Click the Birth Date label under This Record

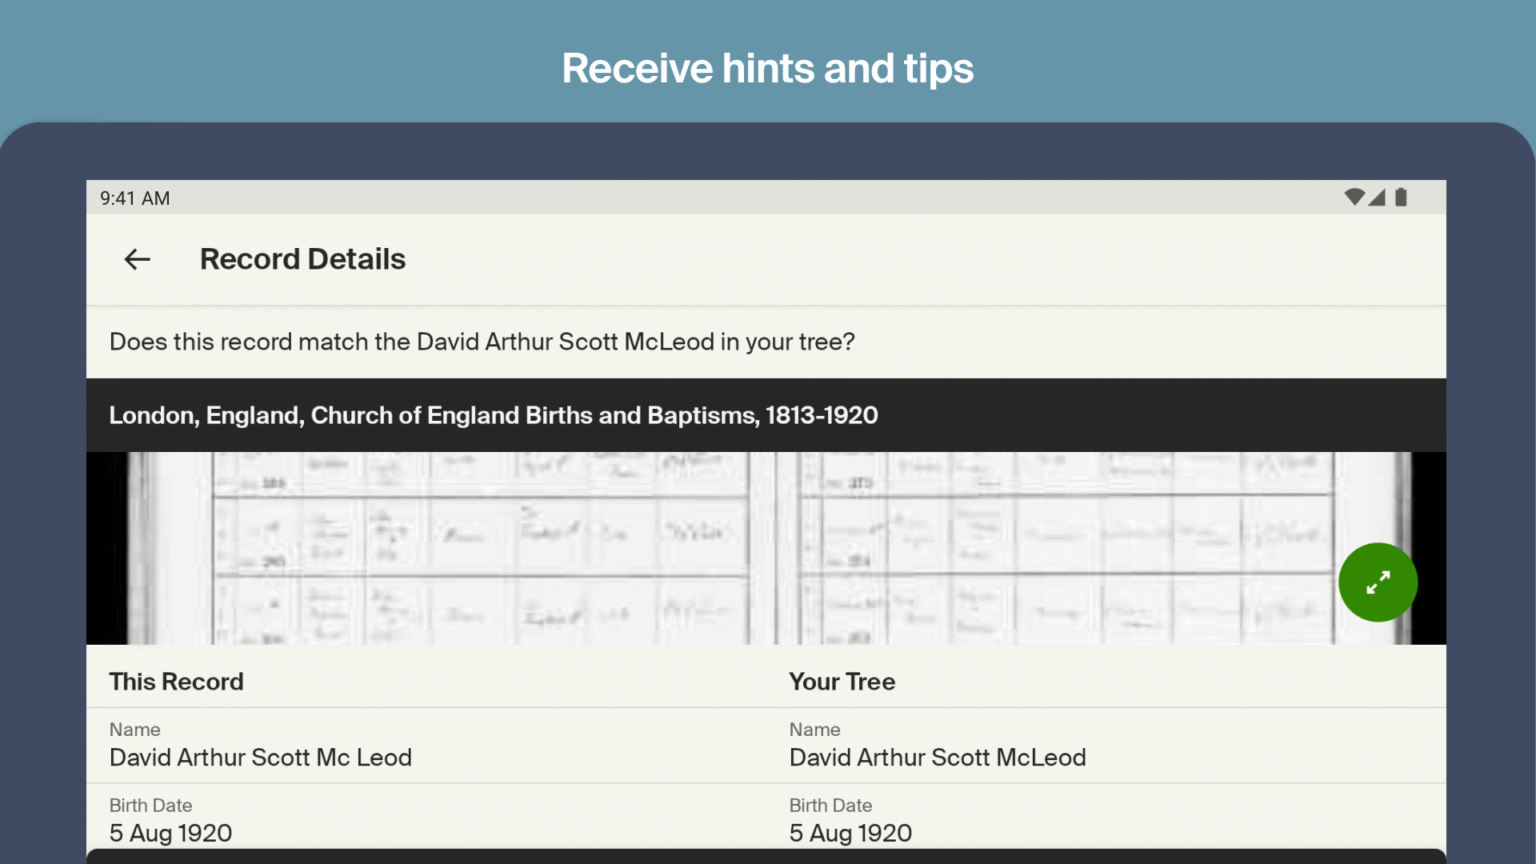(x=151, y=805)
